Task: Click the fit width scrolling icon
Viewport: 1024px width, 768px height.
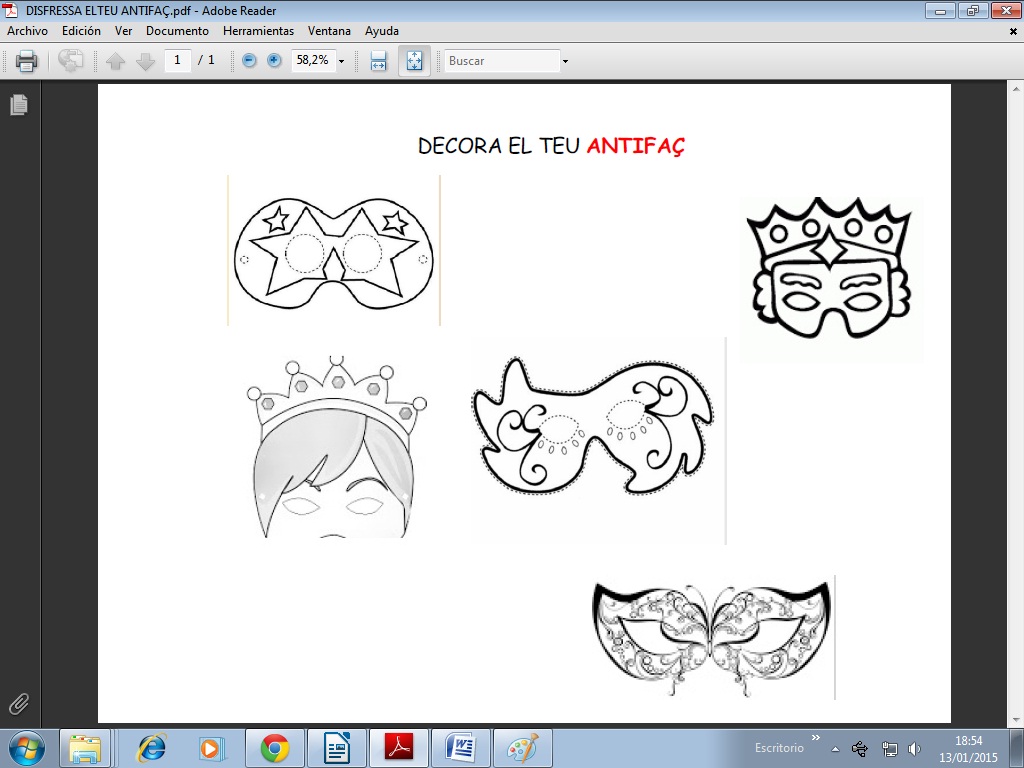Action: 379,61
